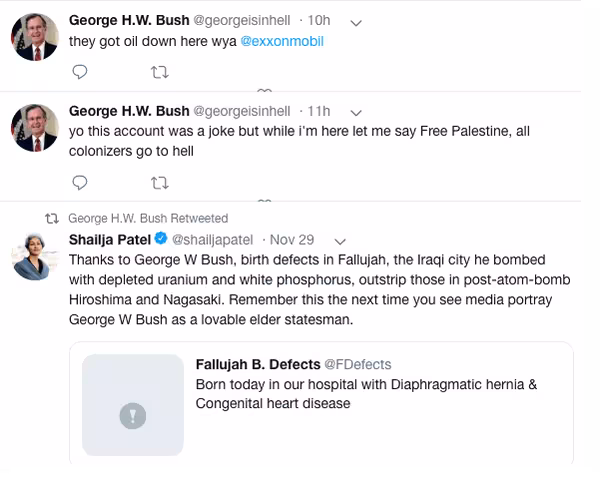Click the unavailable media warning icon
Image resolution: width=600 pixels, height=488 pixels.
(133, 416)
